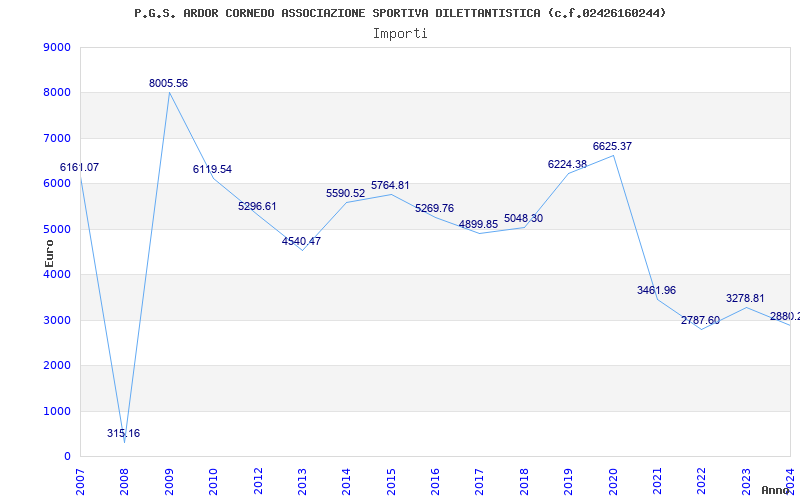Viewport: 800px width, 500px height.
Task: Select data label 3461.96
Action: pos(657,290)
